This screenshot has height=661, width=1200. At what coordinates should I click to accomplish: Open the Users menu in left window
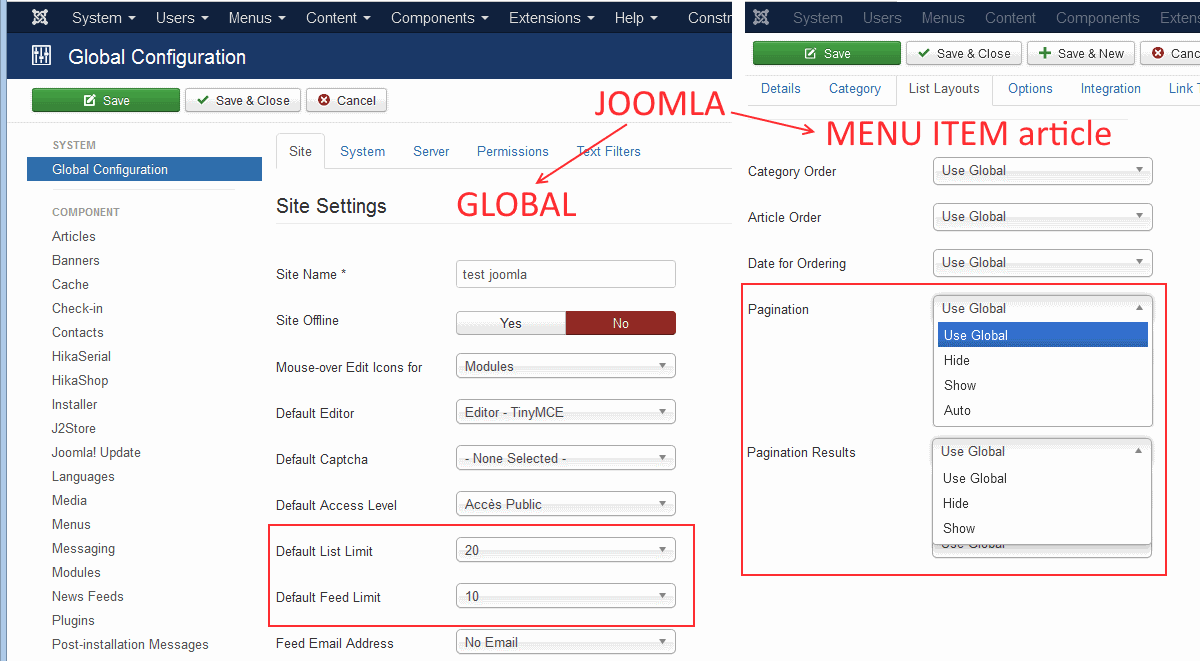click(182, 18)
